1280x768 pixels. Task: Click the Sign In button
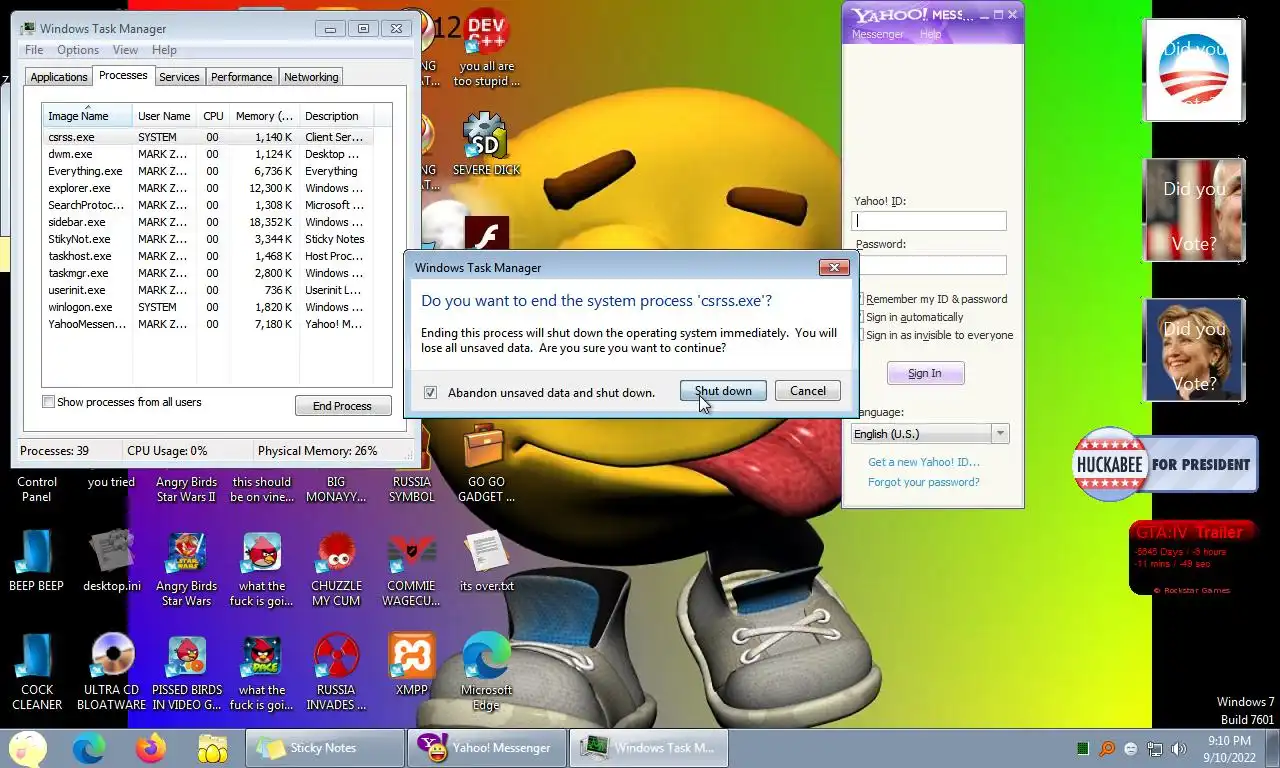pos(925,373)
